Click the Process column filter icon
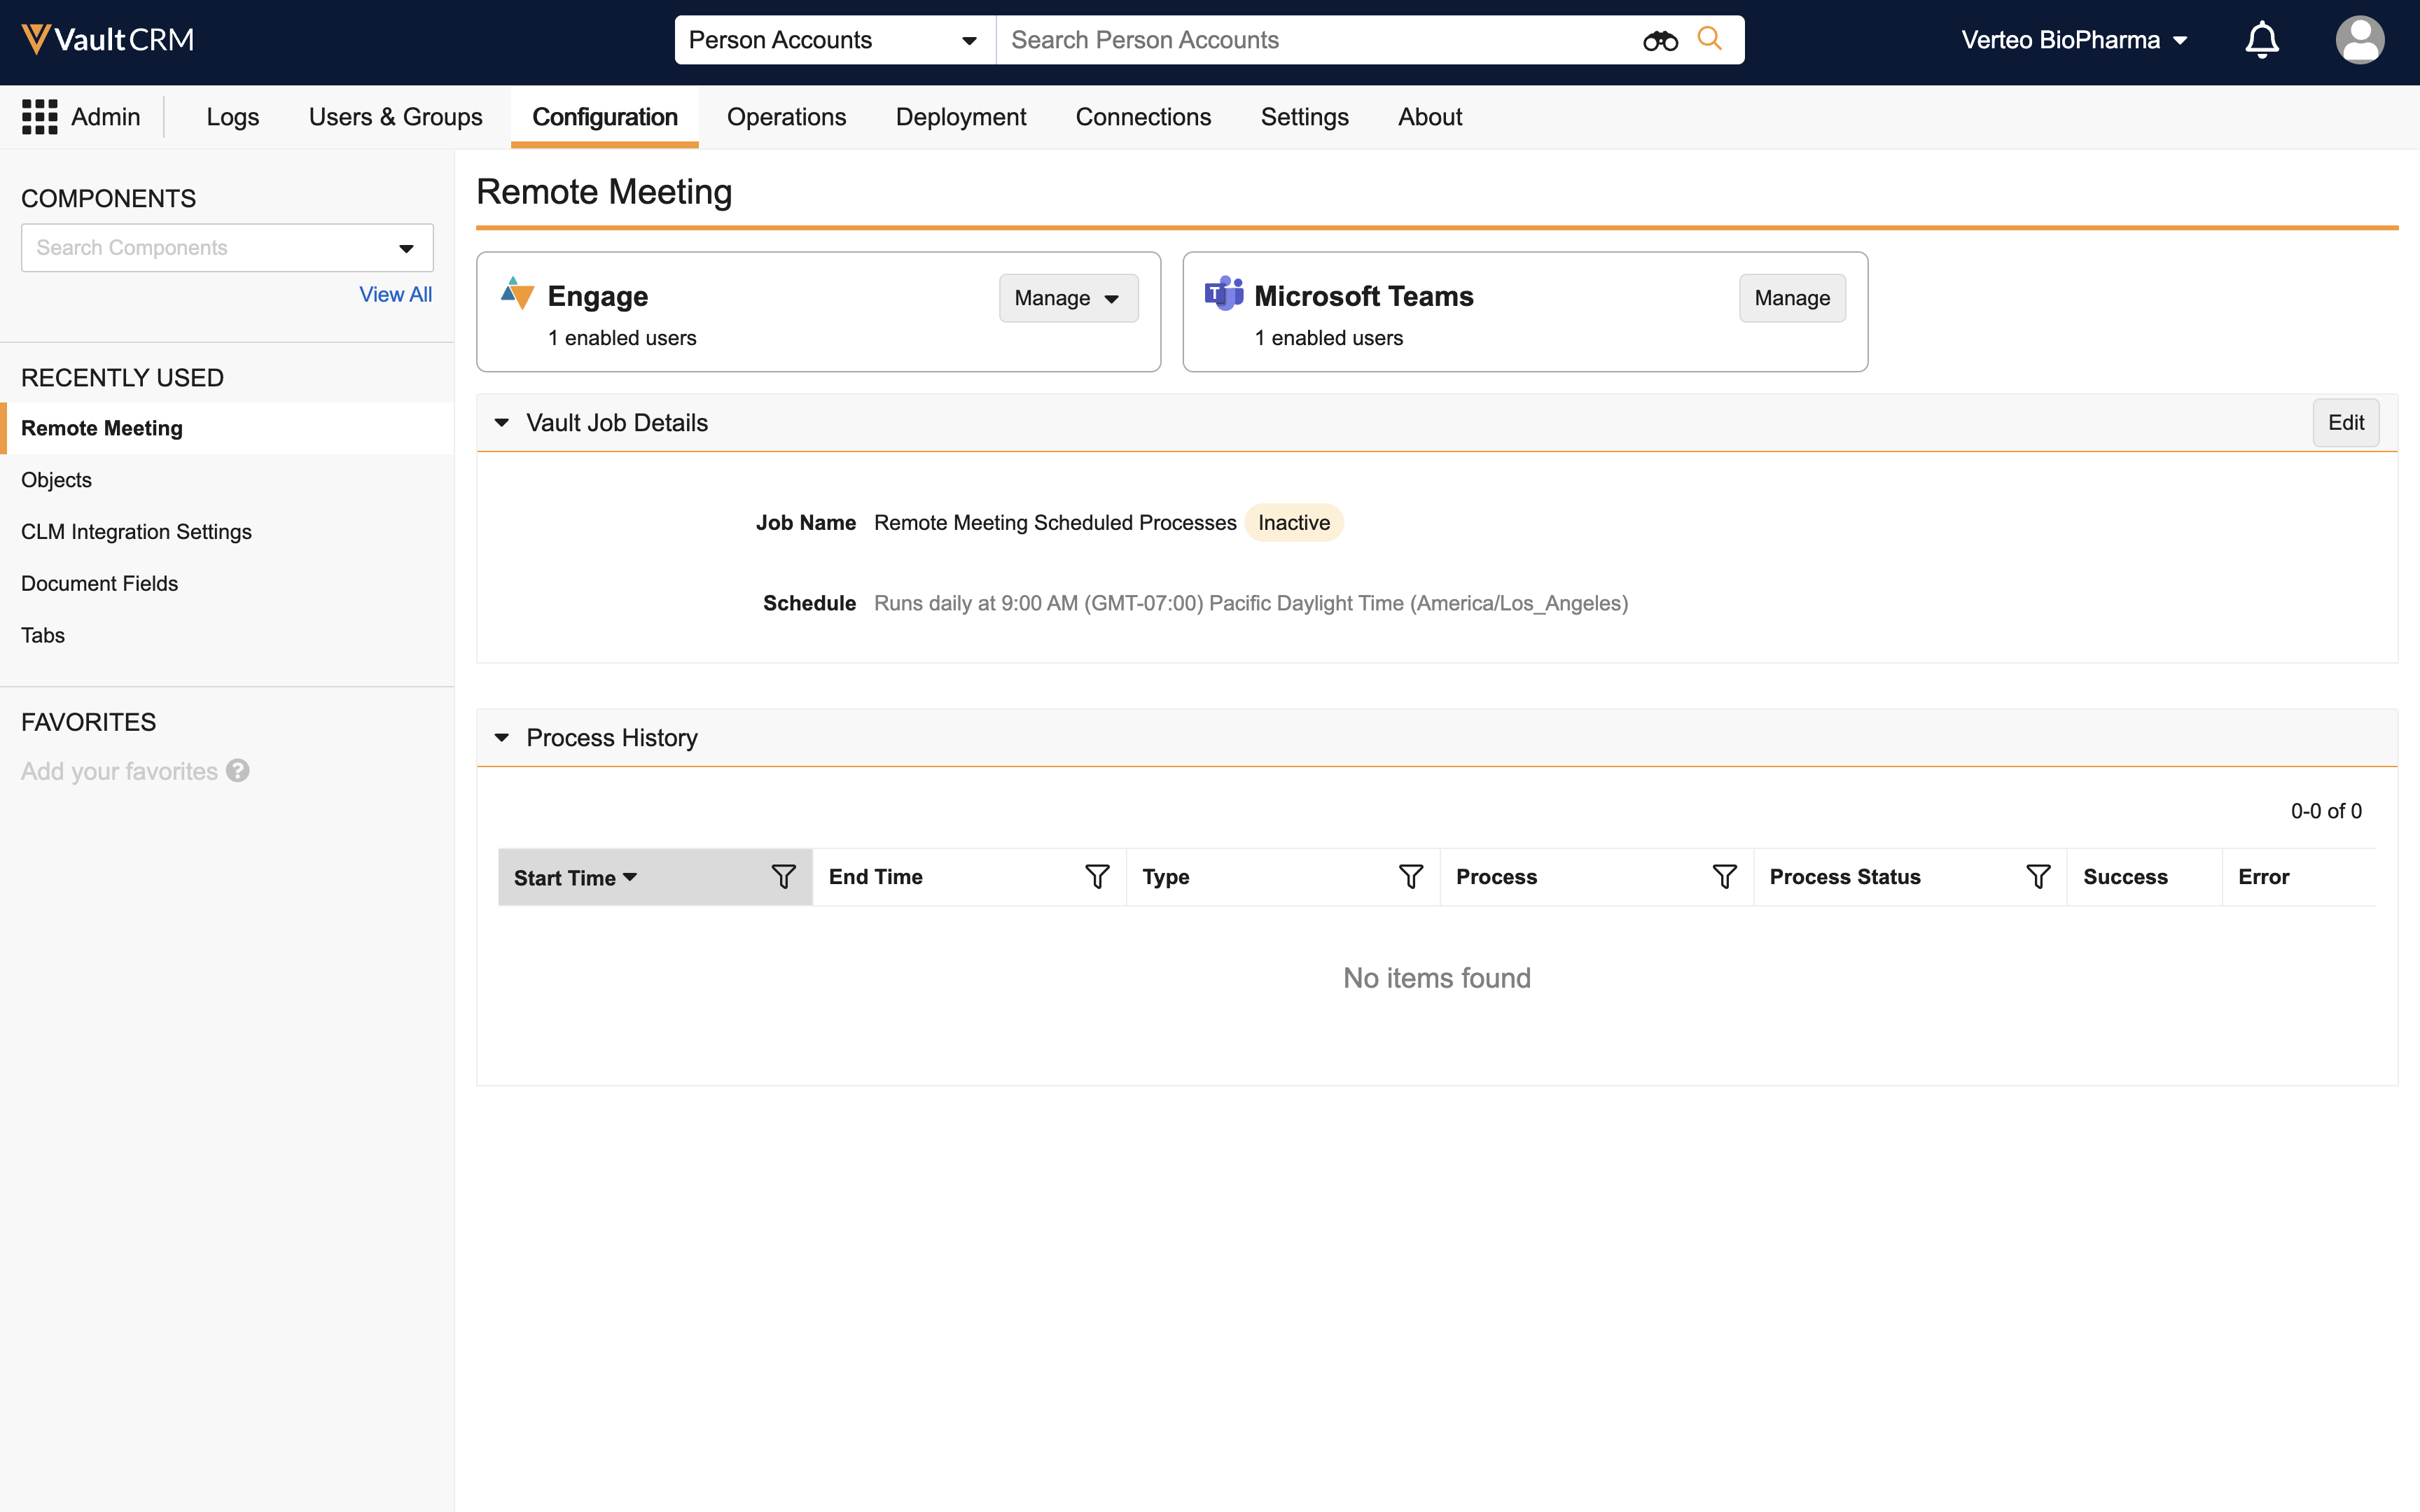This screenshot has width=2420, height=1512. [1724, 877]
